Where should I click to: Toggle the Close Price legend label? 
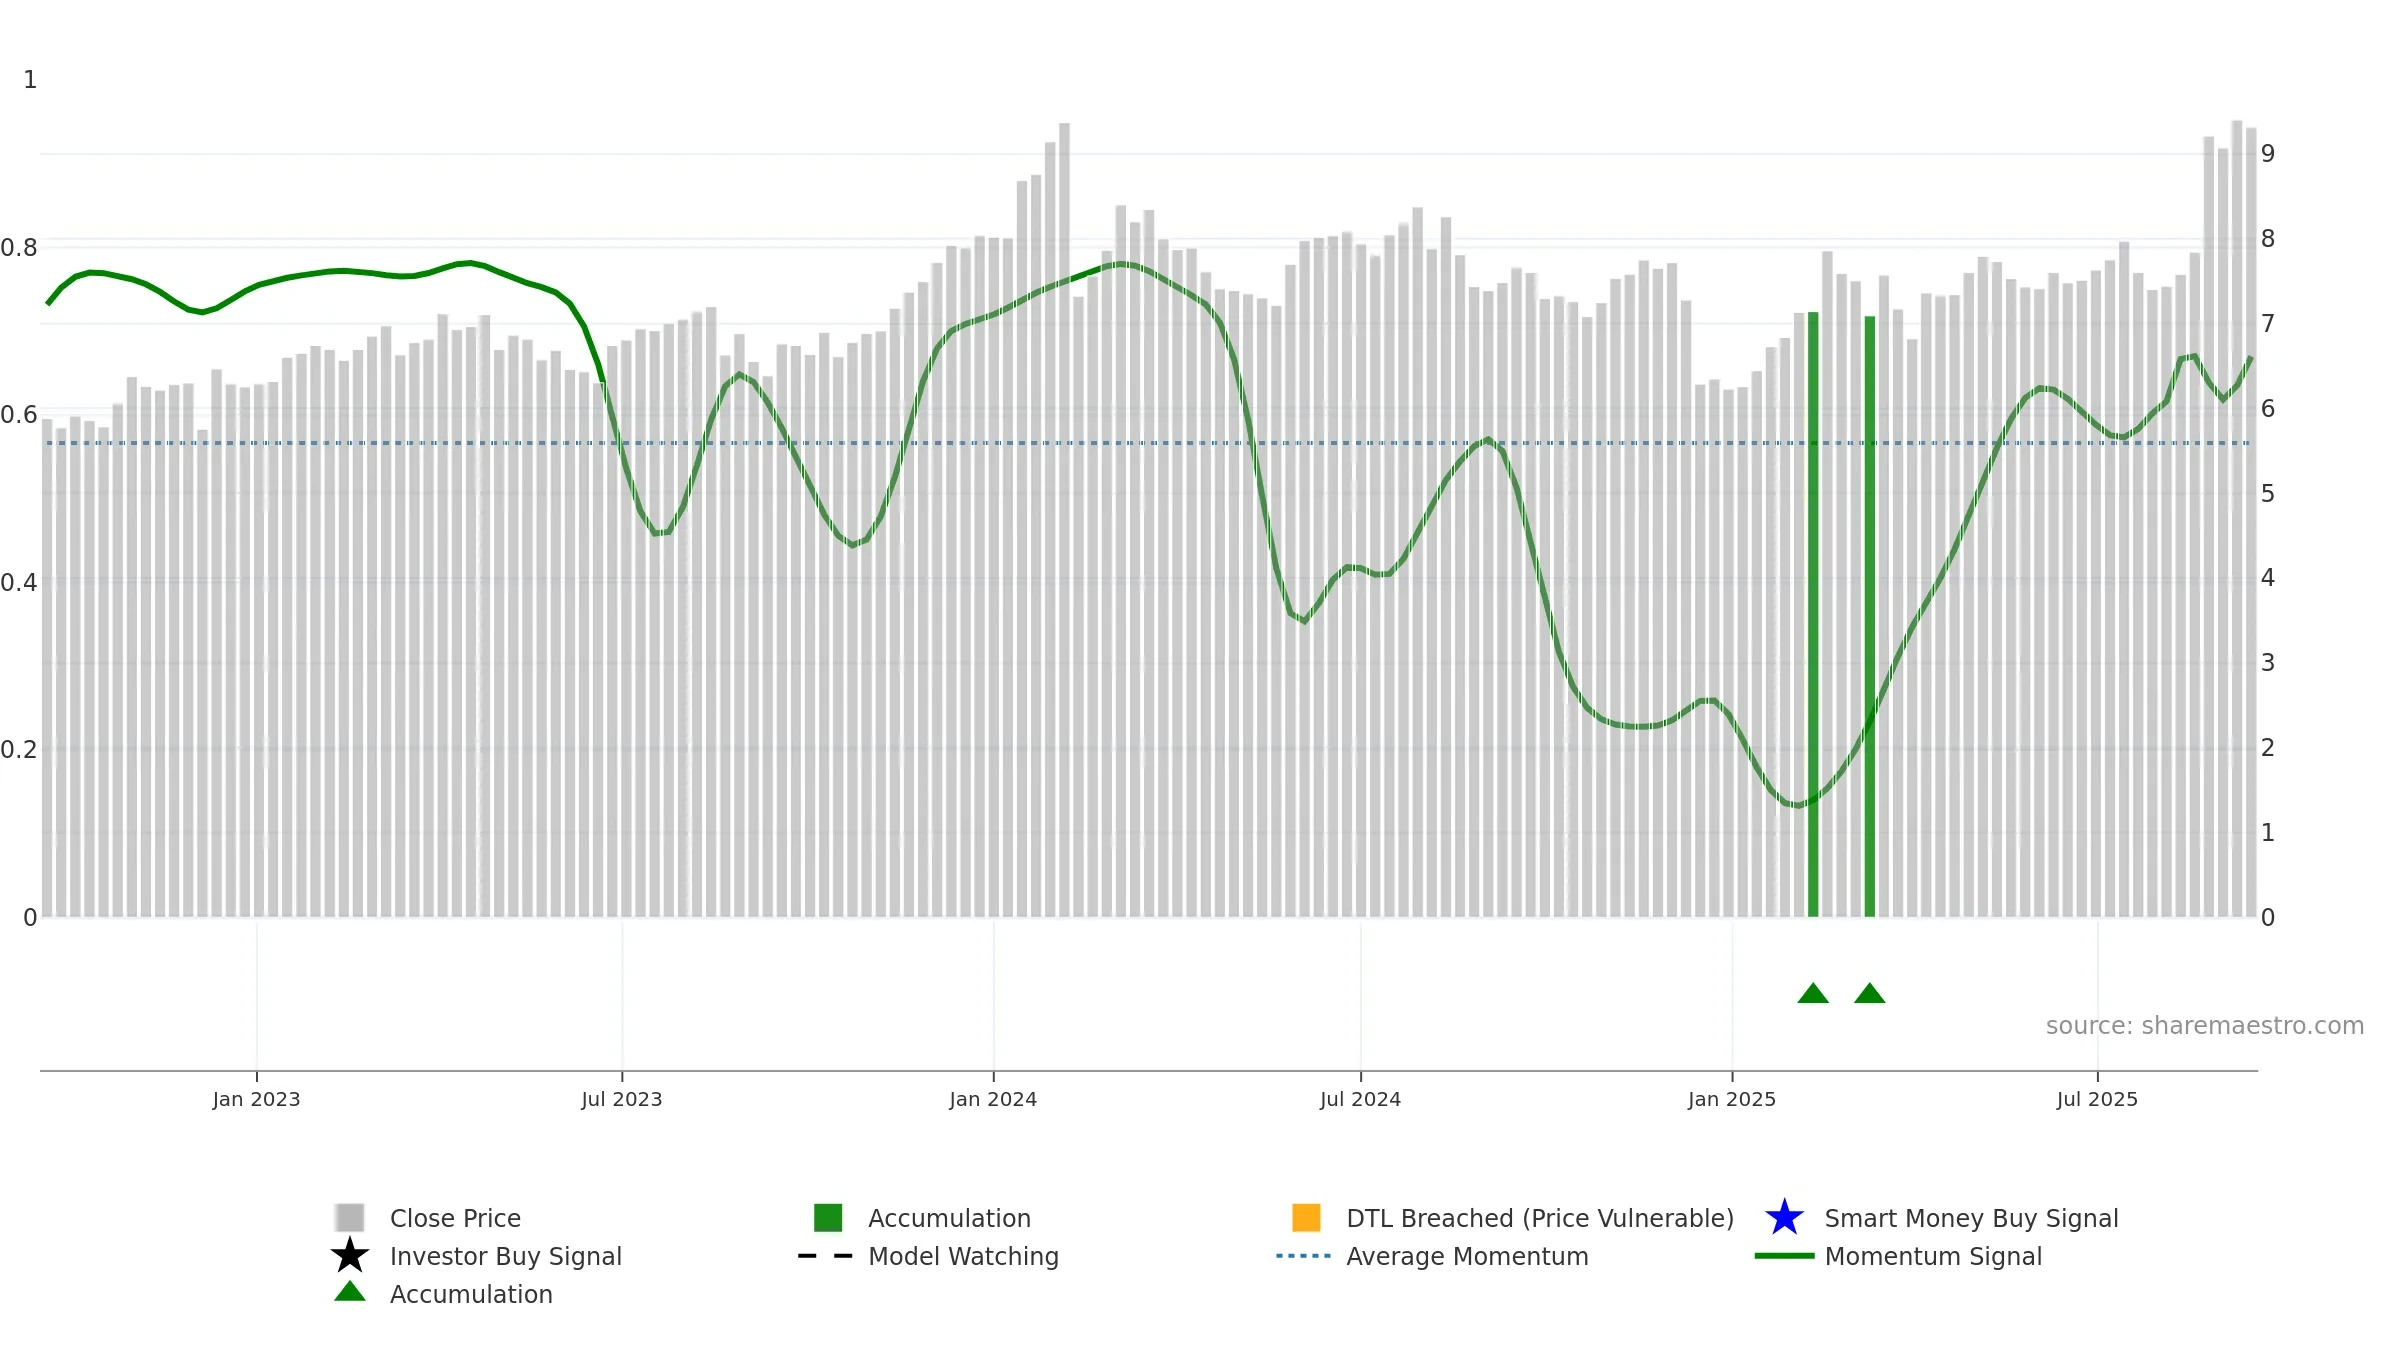455,1218
